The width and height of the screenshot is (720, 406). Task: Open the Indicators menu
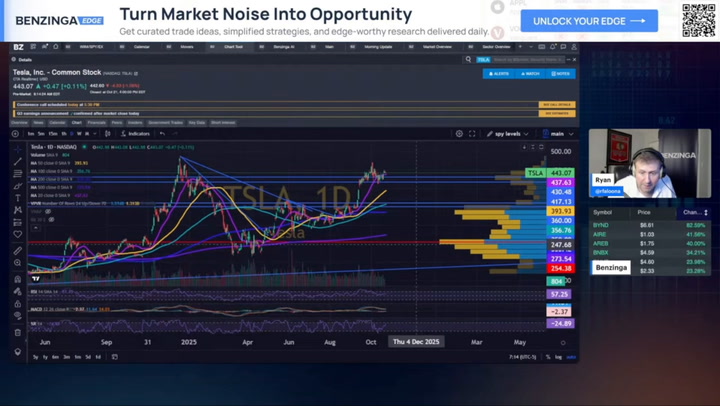[x=134, y=134]
